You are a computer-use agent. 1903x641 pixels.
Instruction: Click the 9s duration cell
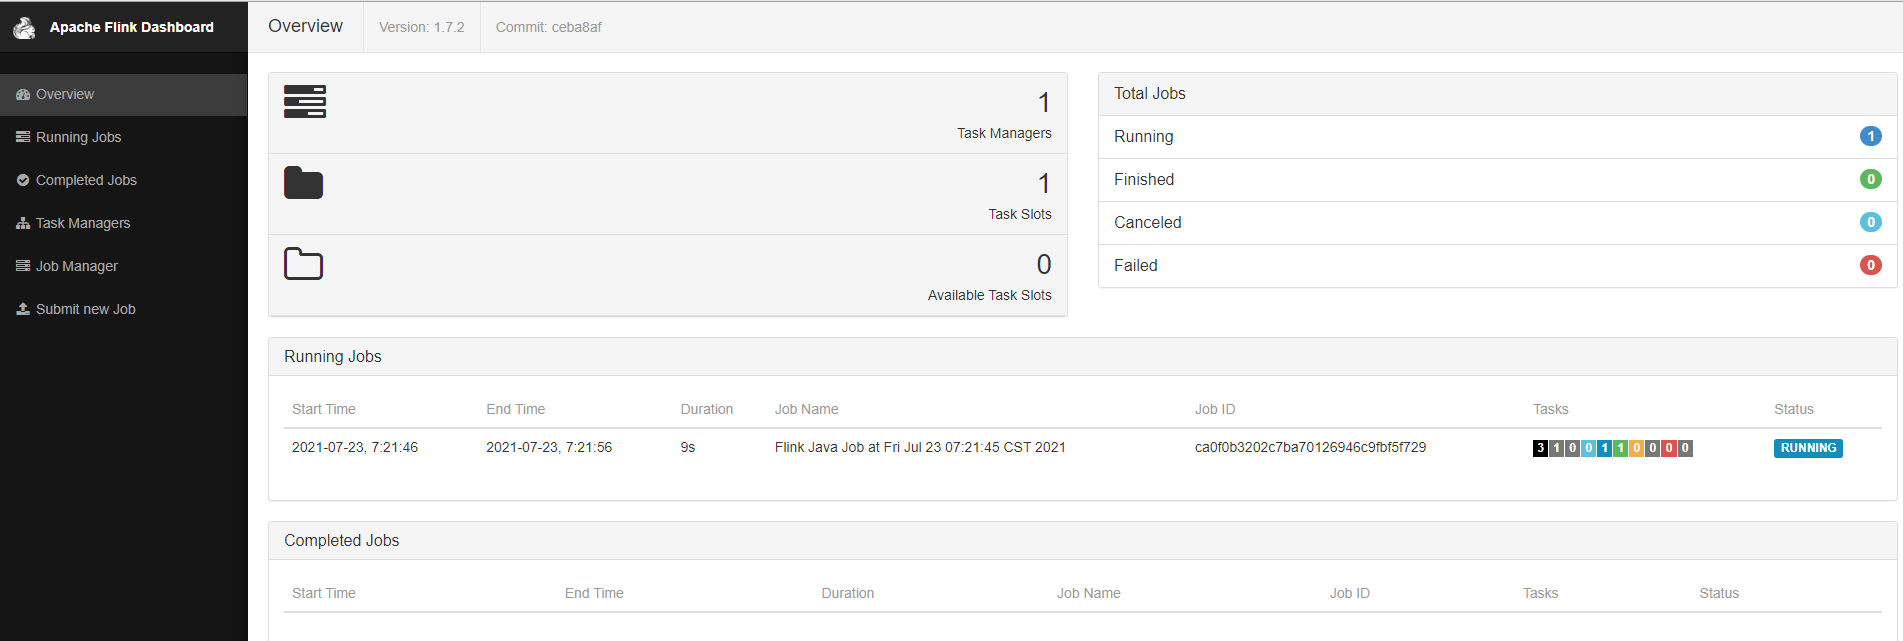click(688, 447)
